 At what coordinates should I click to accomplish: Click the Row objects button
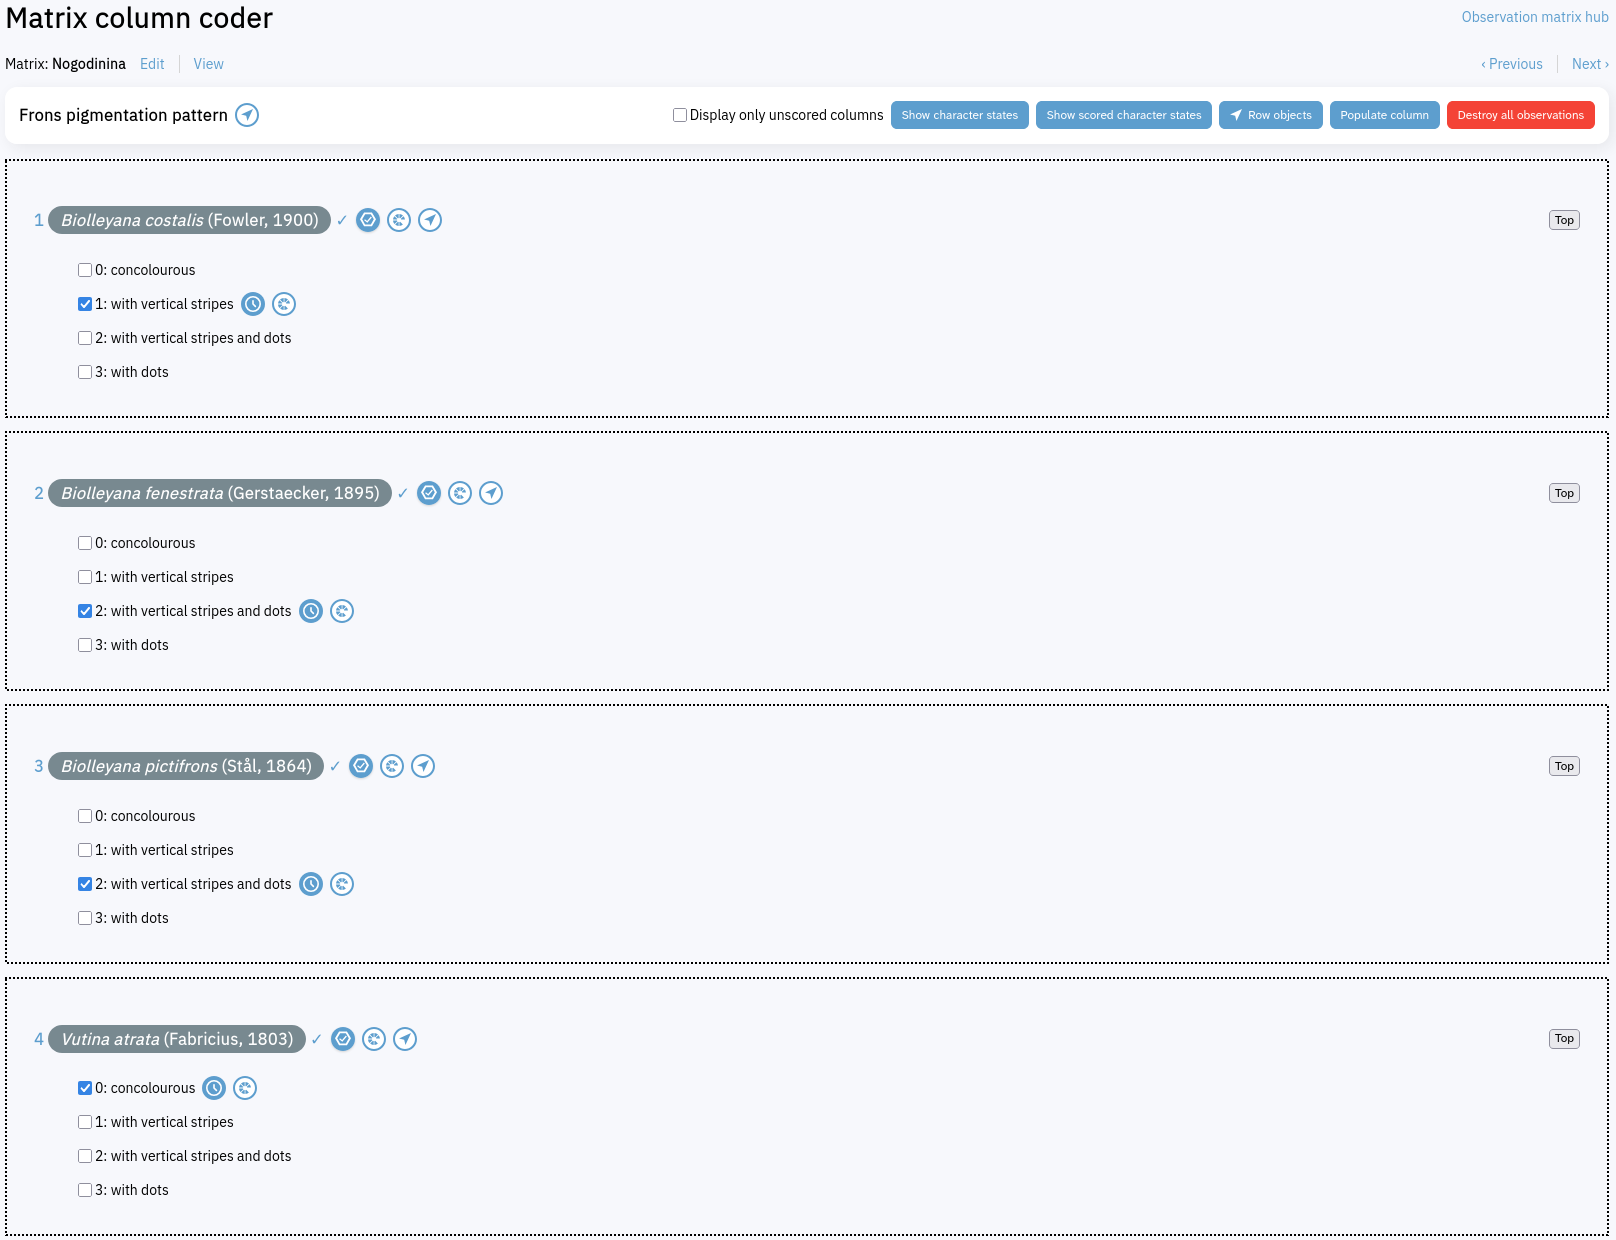[x=1270, y=115]
